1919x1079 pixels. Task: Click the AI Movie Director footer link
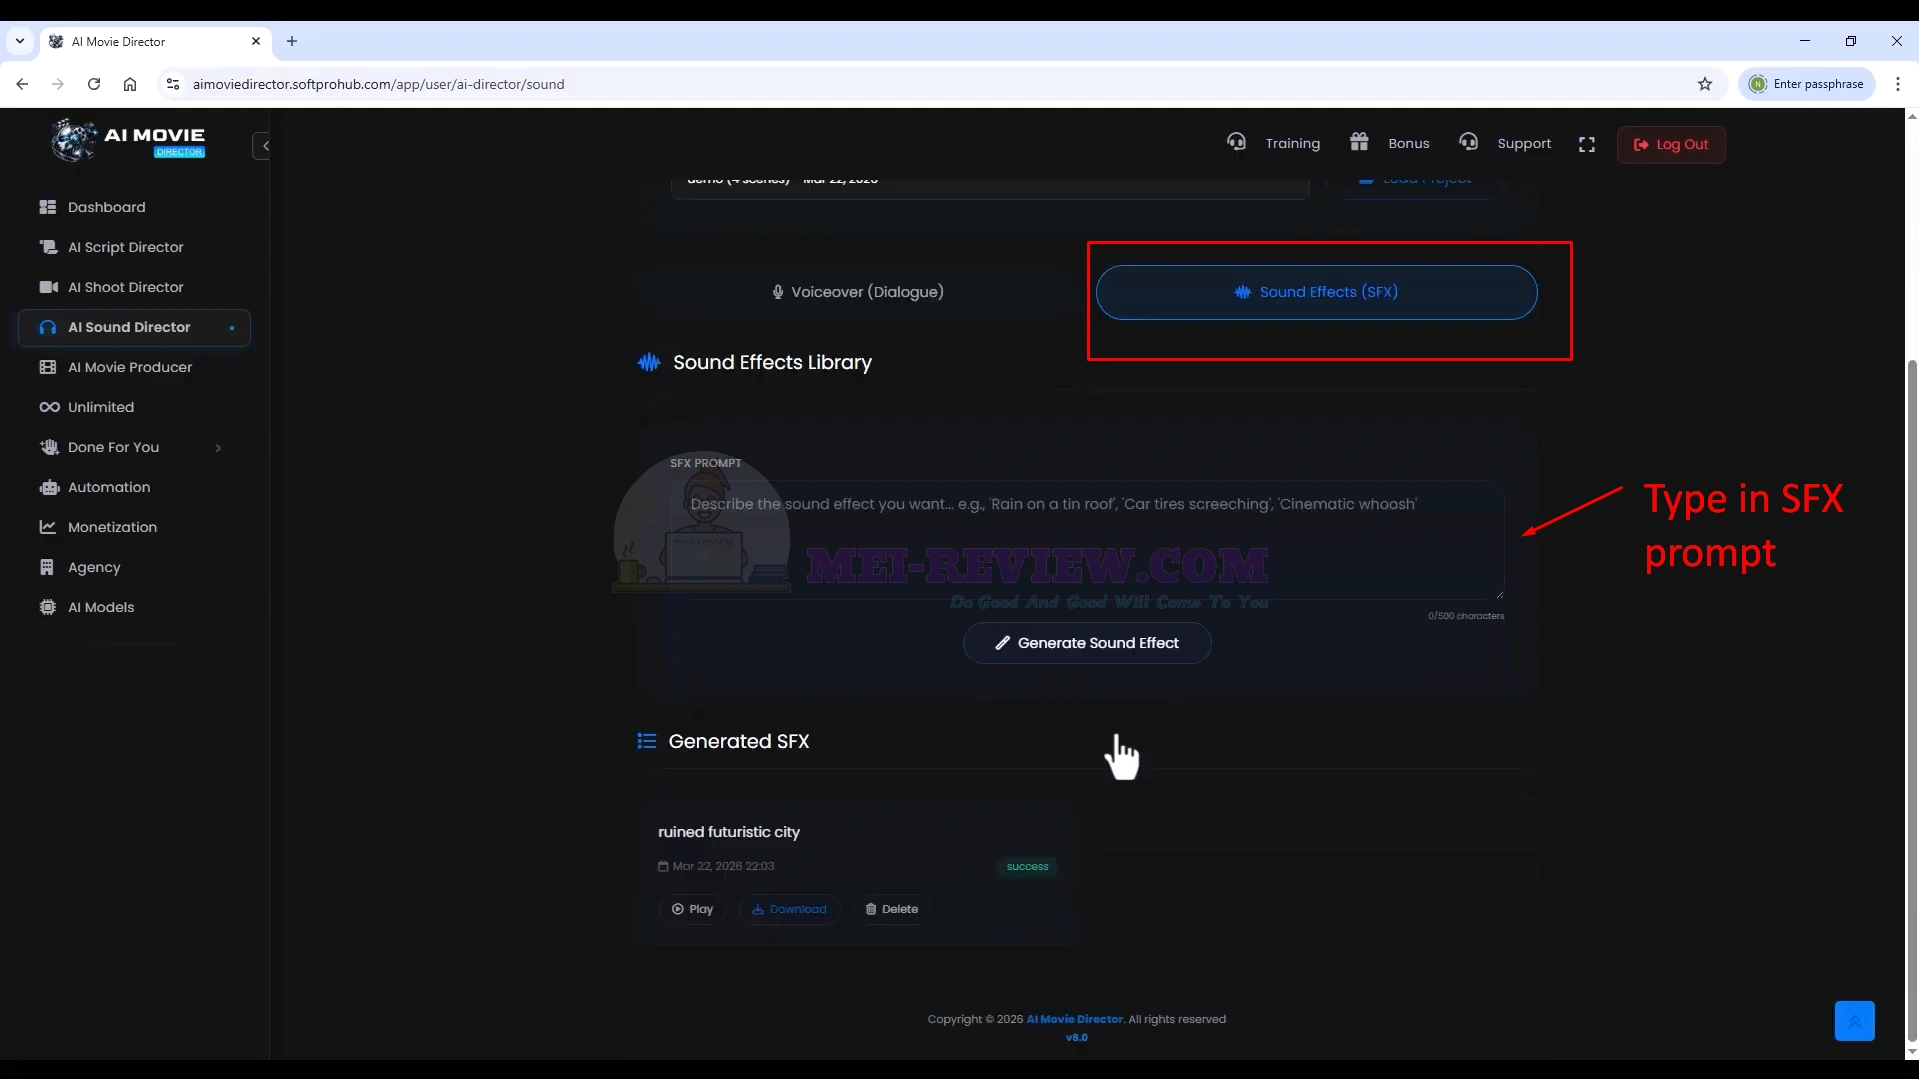click(1074, 1019)
